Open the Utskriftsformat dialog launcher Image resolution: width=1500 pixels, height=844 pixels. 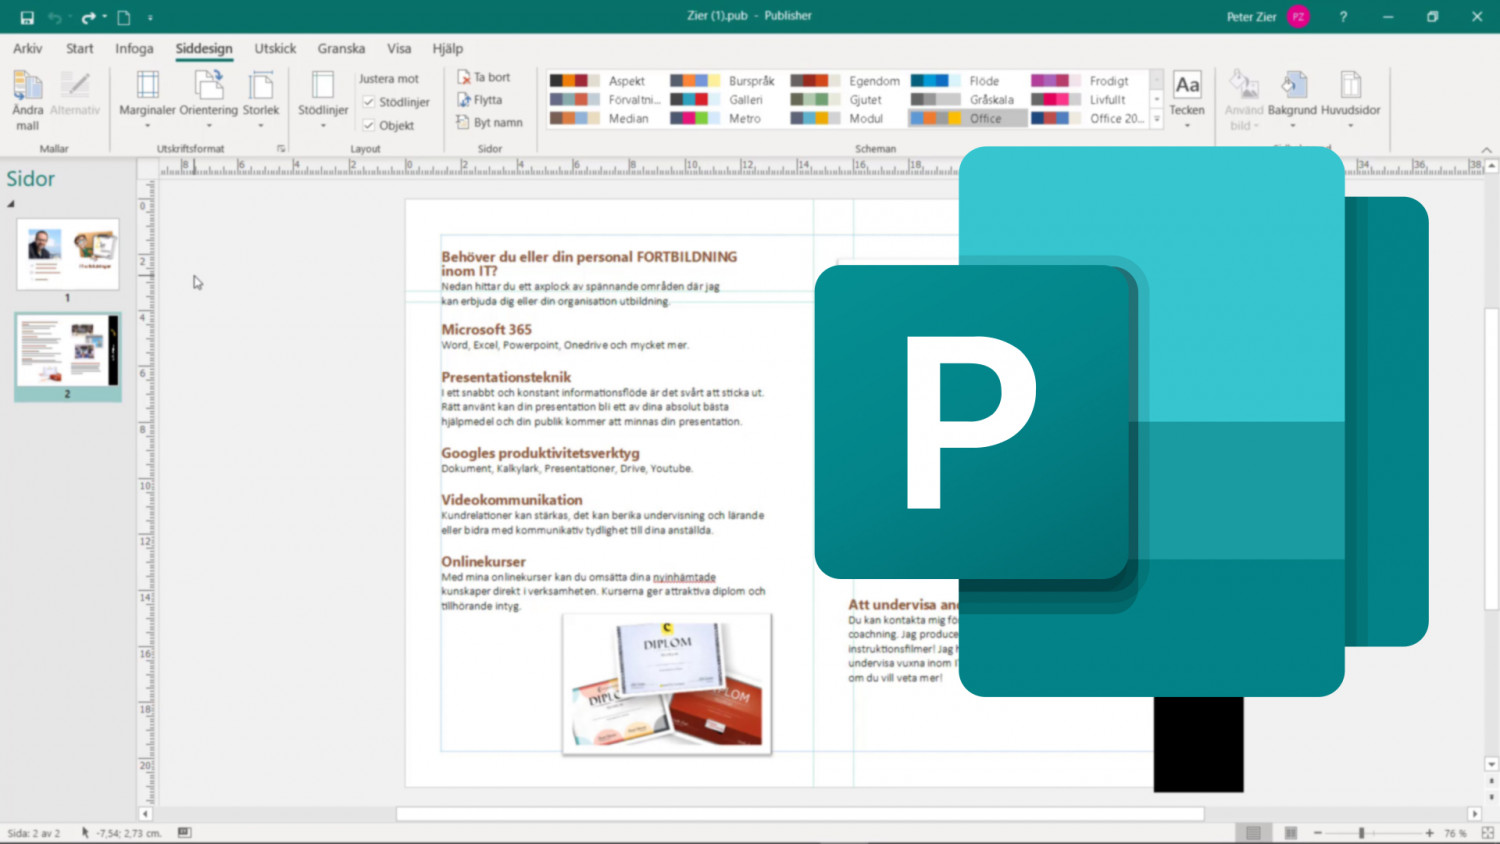click(281, 148)
